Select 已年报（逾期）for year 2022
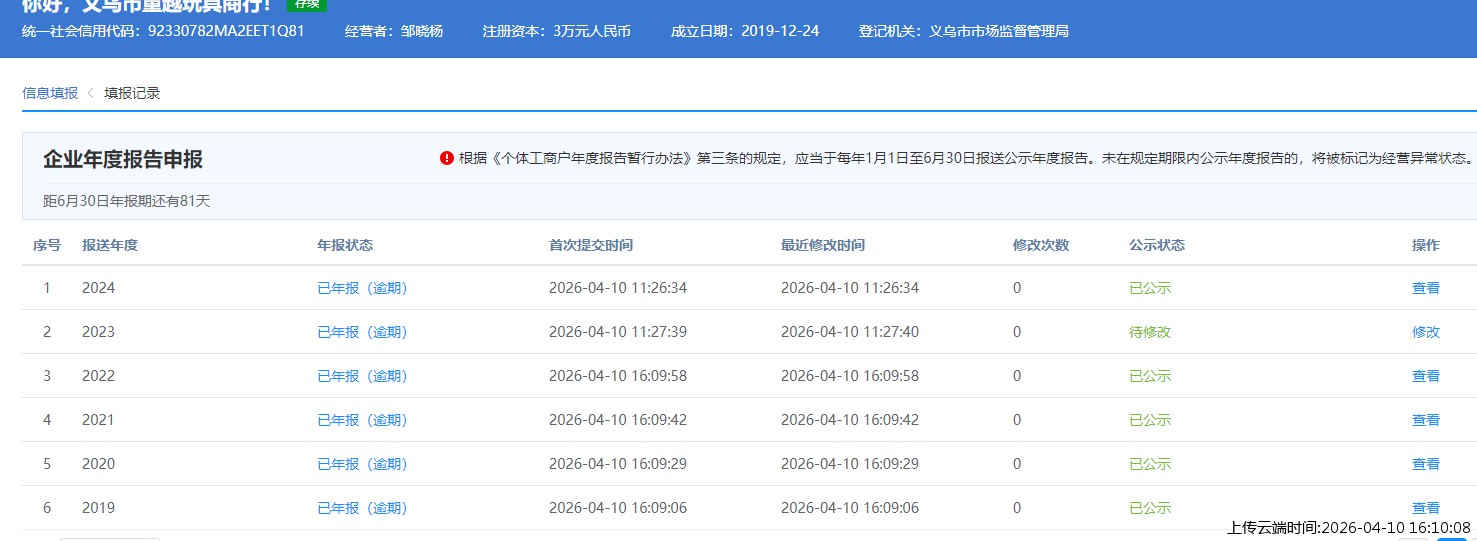 pyautogui.click(x=362, y=376)
